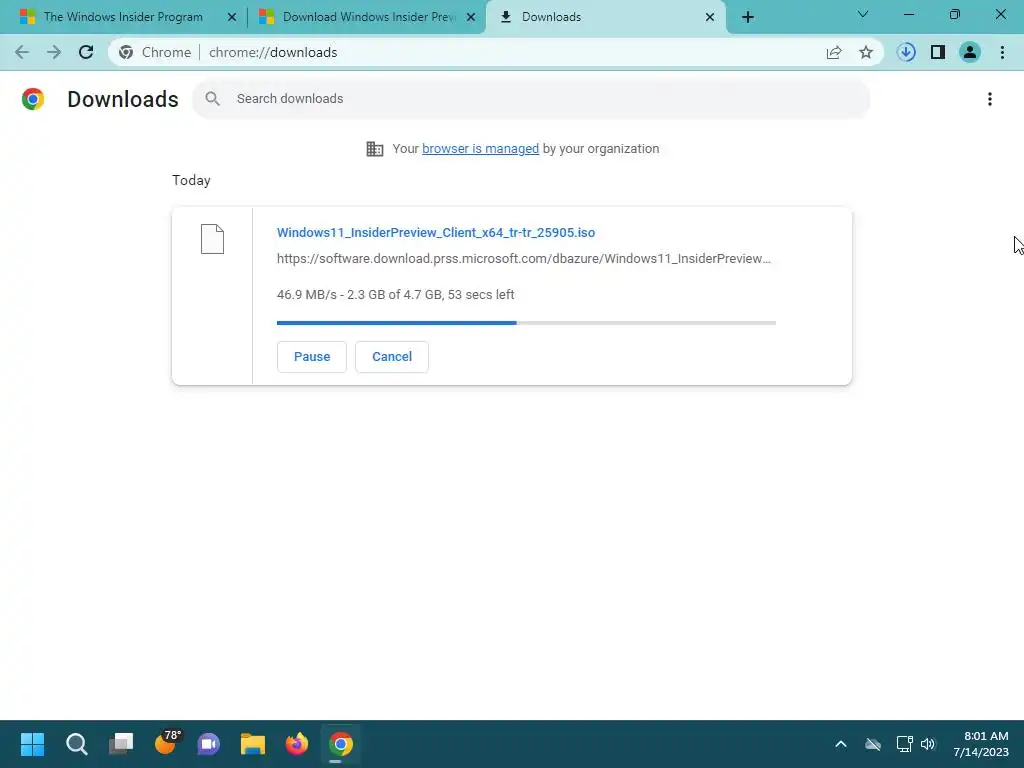
Task: Show hidden system tray icons
Action: (x=841, y=744)
